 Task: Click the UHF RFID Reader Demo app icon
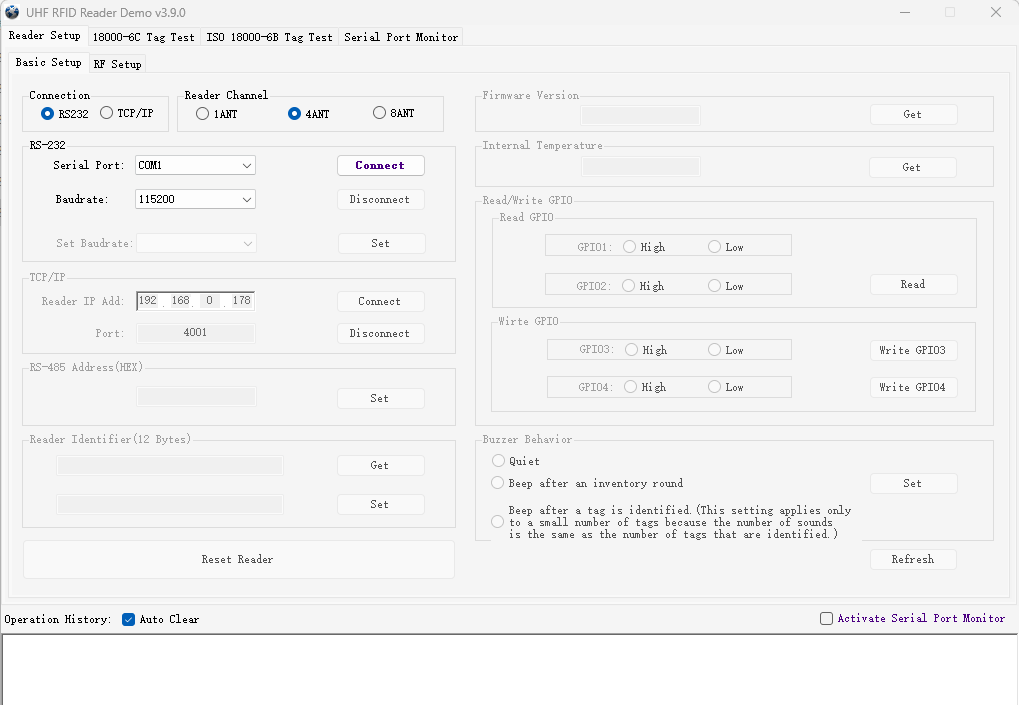(x=12, y=12)
